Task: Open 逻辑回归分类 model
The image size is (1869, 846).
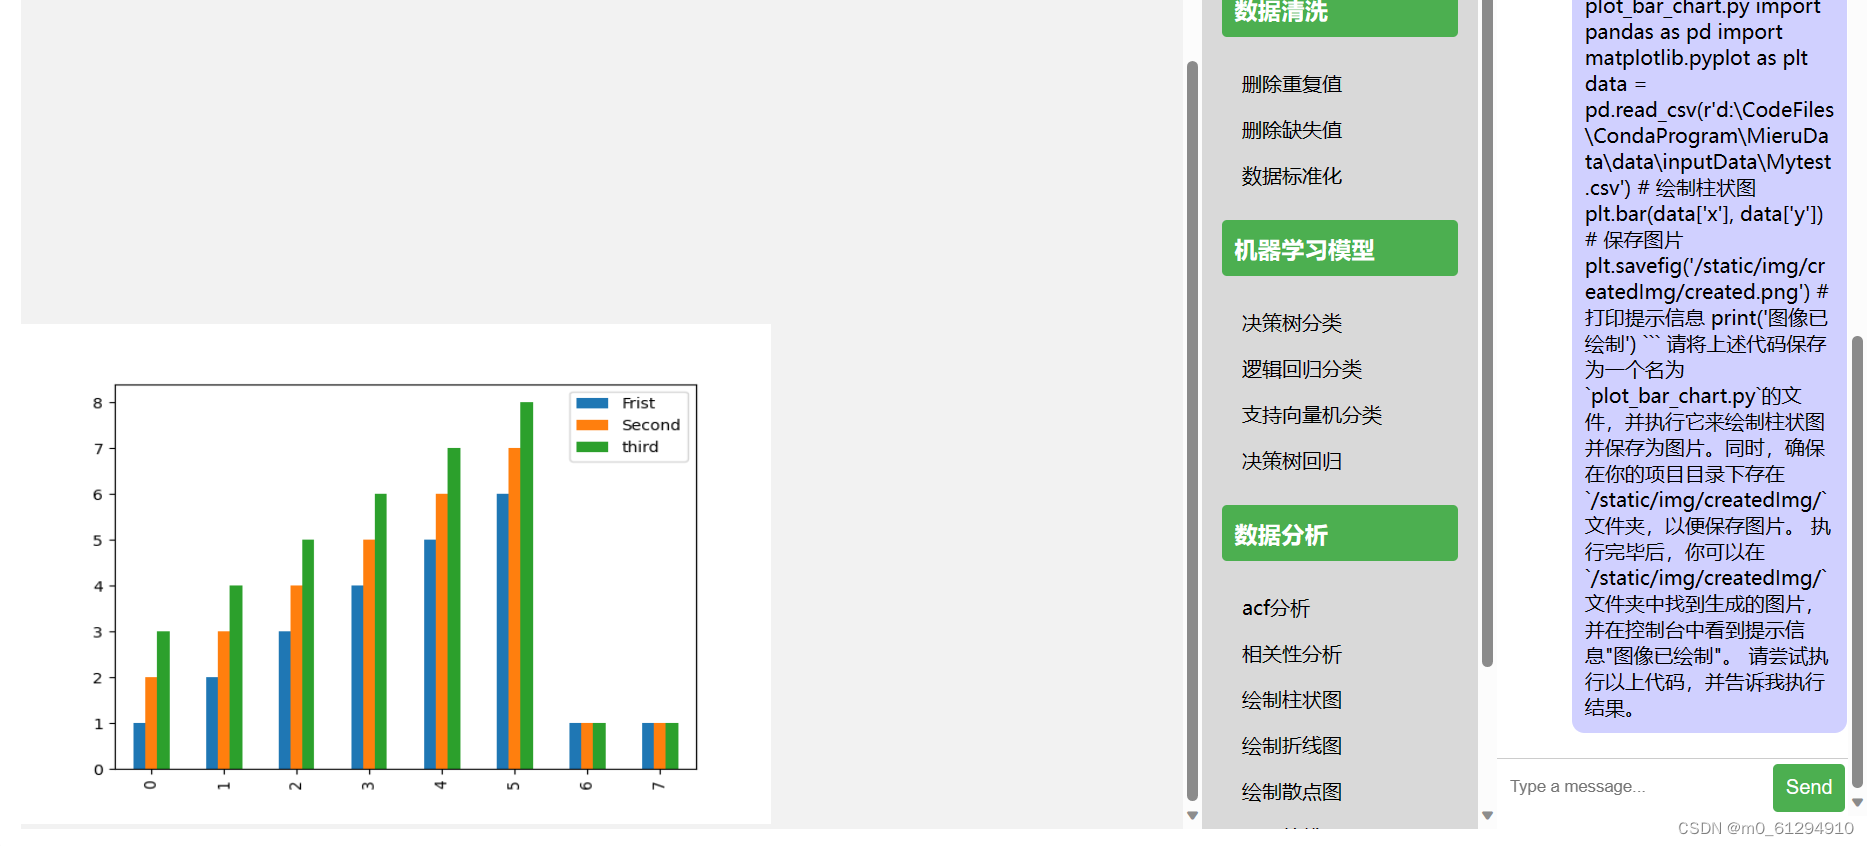Action: coord(1301,370)
